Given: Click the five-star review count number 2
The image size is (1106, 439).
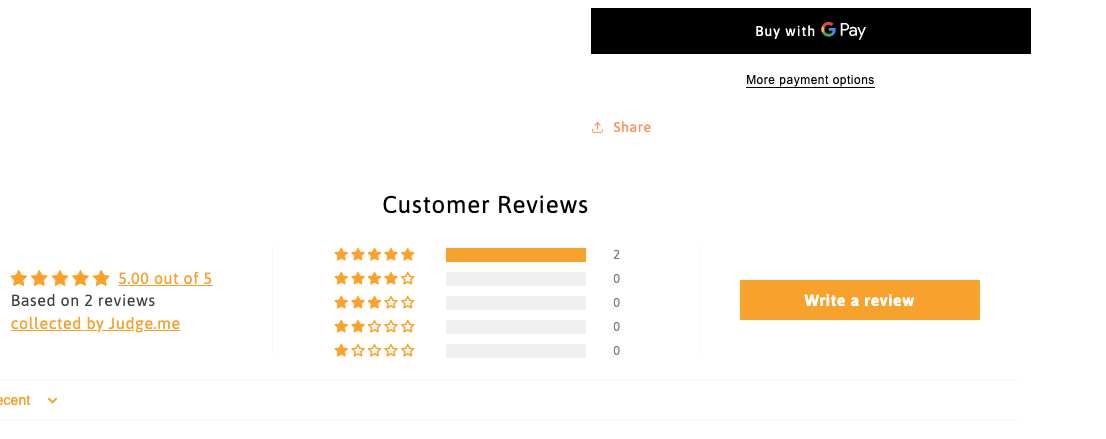Looking at the screenshot, I should point(616,255).
